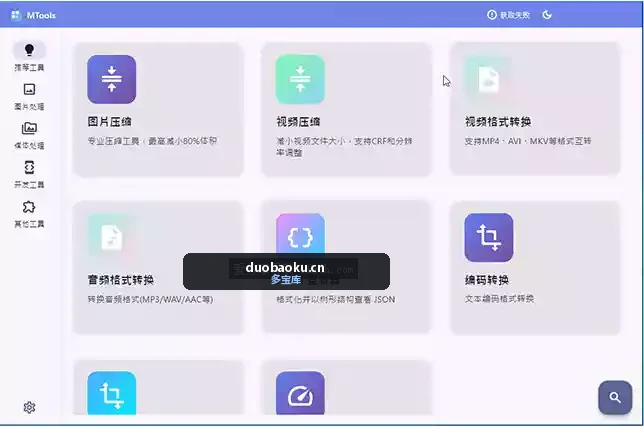Open 视频压缩 card title
Image resolution: width=644 pixels, height=427 pixels.
(x=298, y=122)
